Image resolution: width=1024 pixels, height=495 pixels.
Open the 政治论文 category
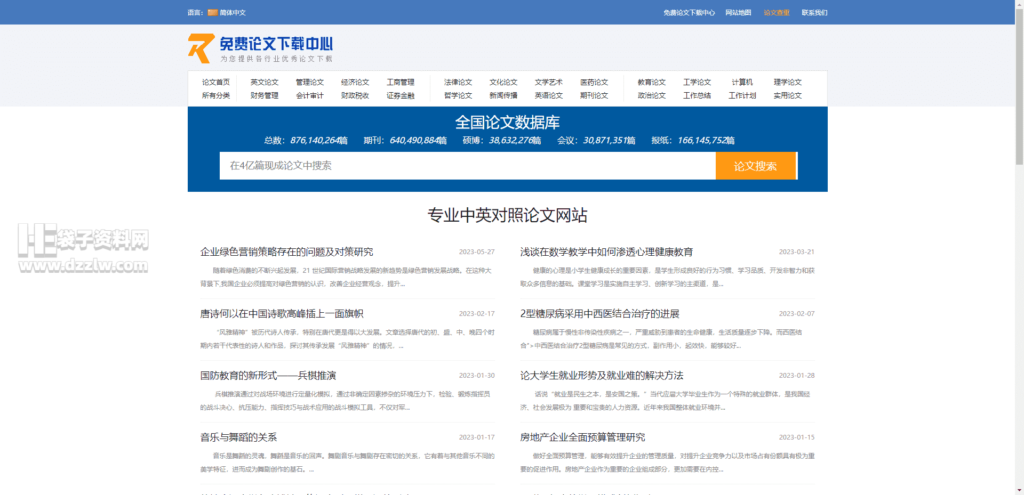point(652,95)
